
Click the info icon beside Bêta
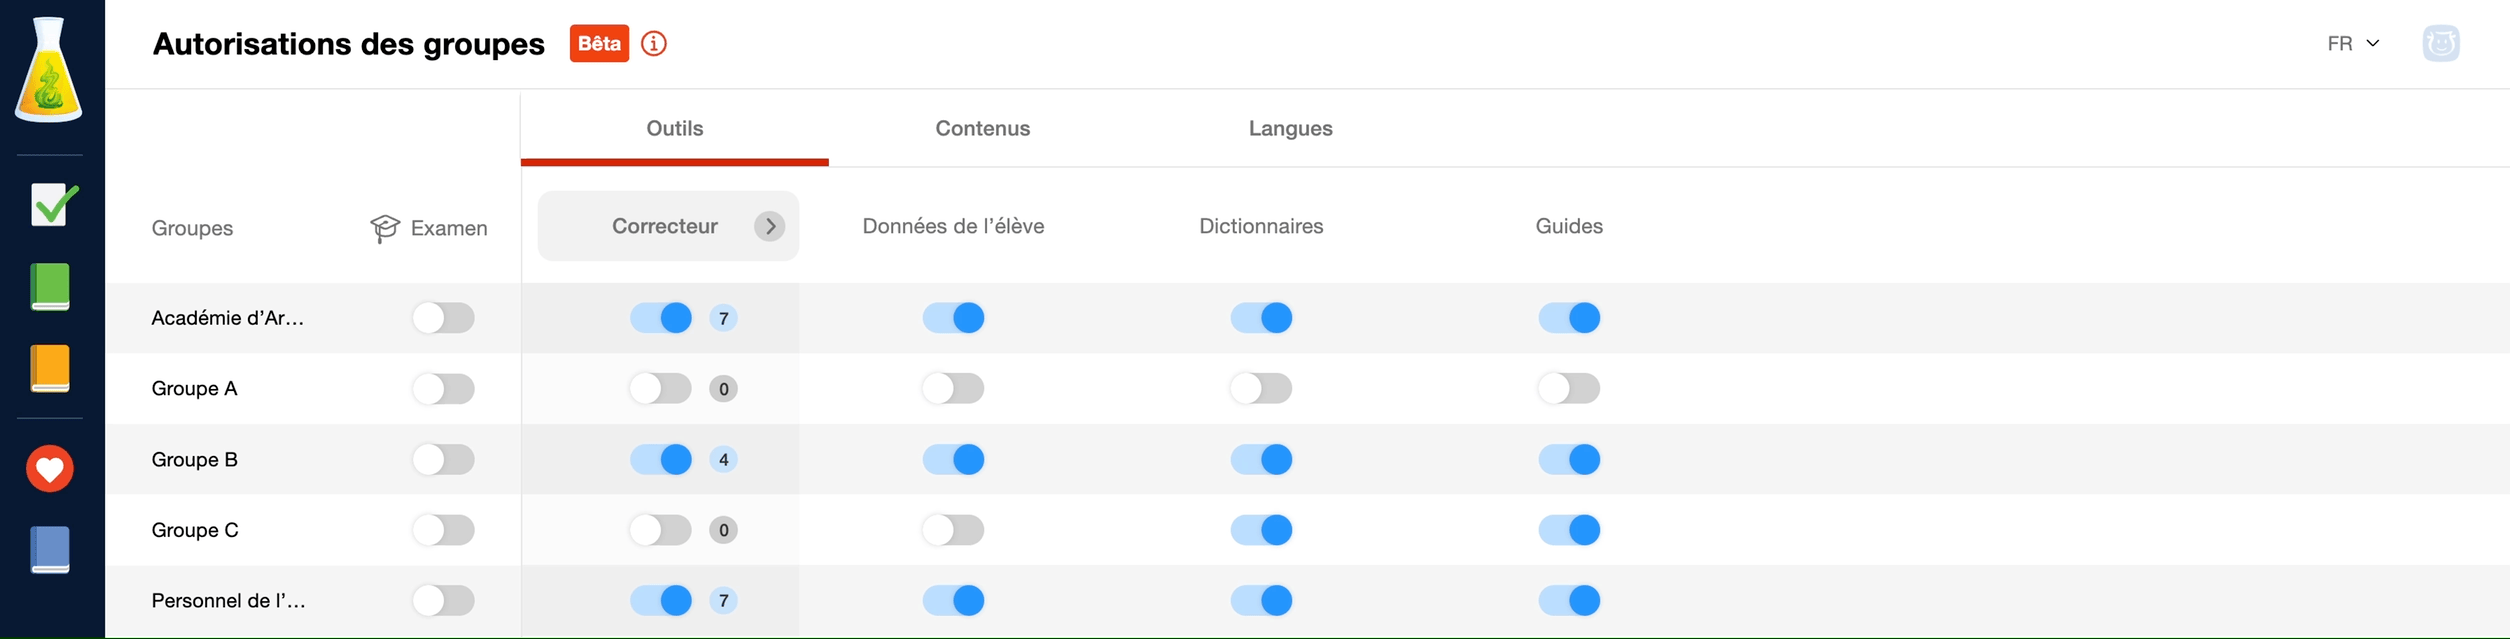point(654,44)
